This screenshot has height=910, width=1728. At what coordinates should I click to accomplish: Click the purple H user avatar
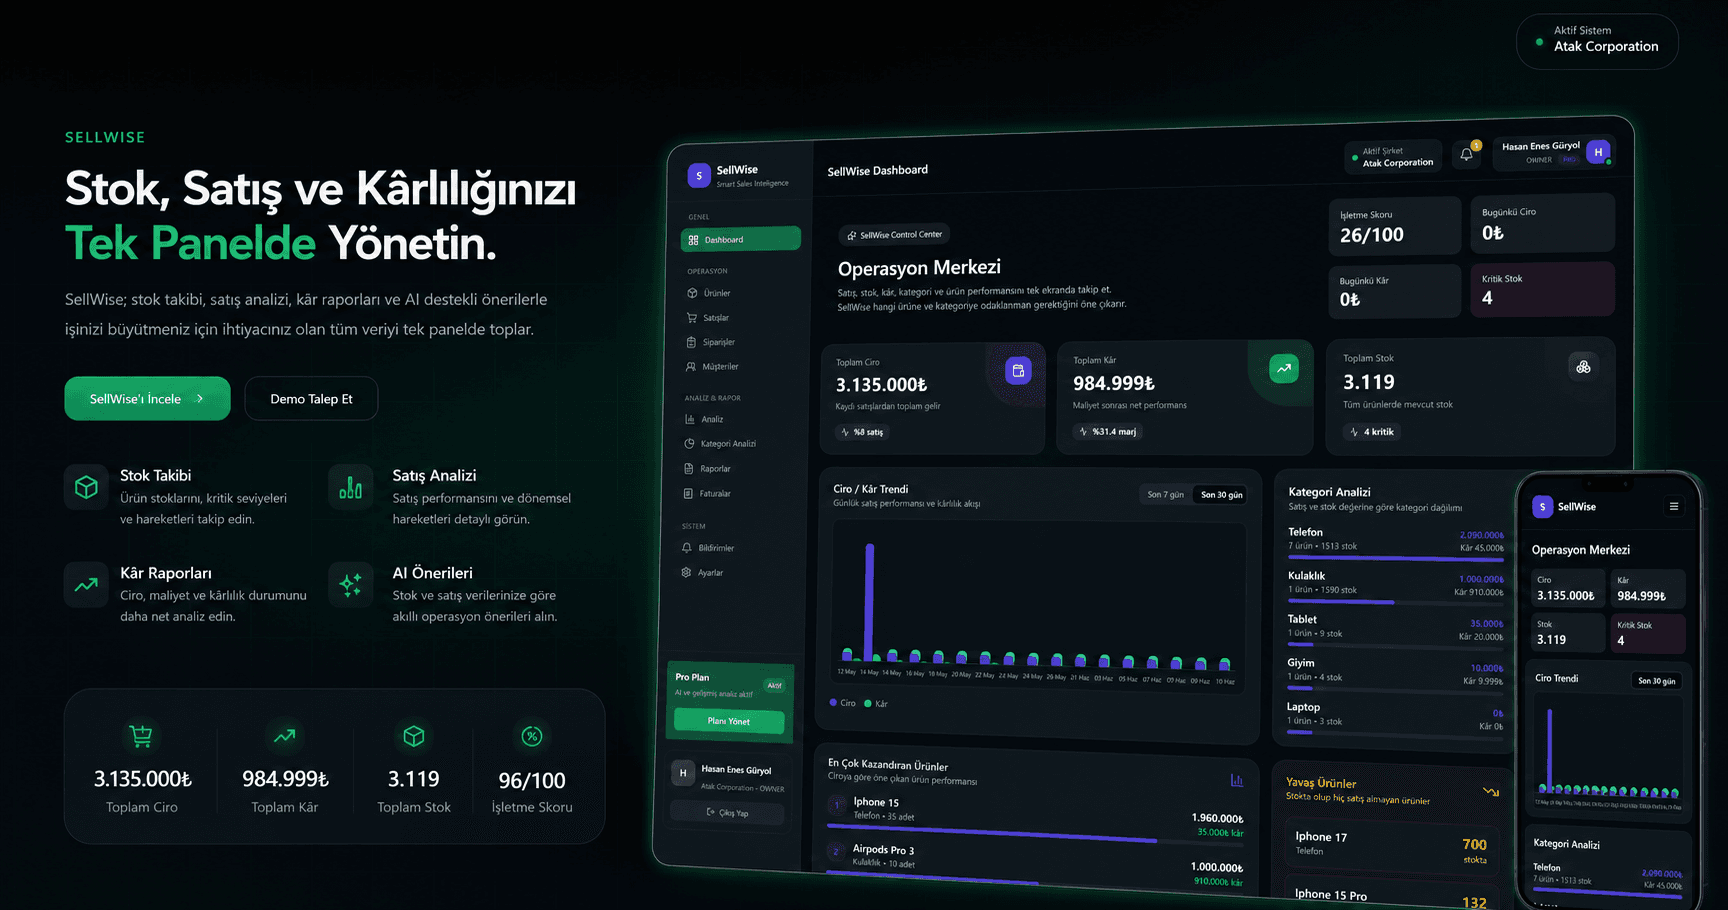[x=1598, y=152]
